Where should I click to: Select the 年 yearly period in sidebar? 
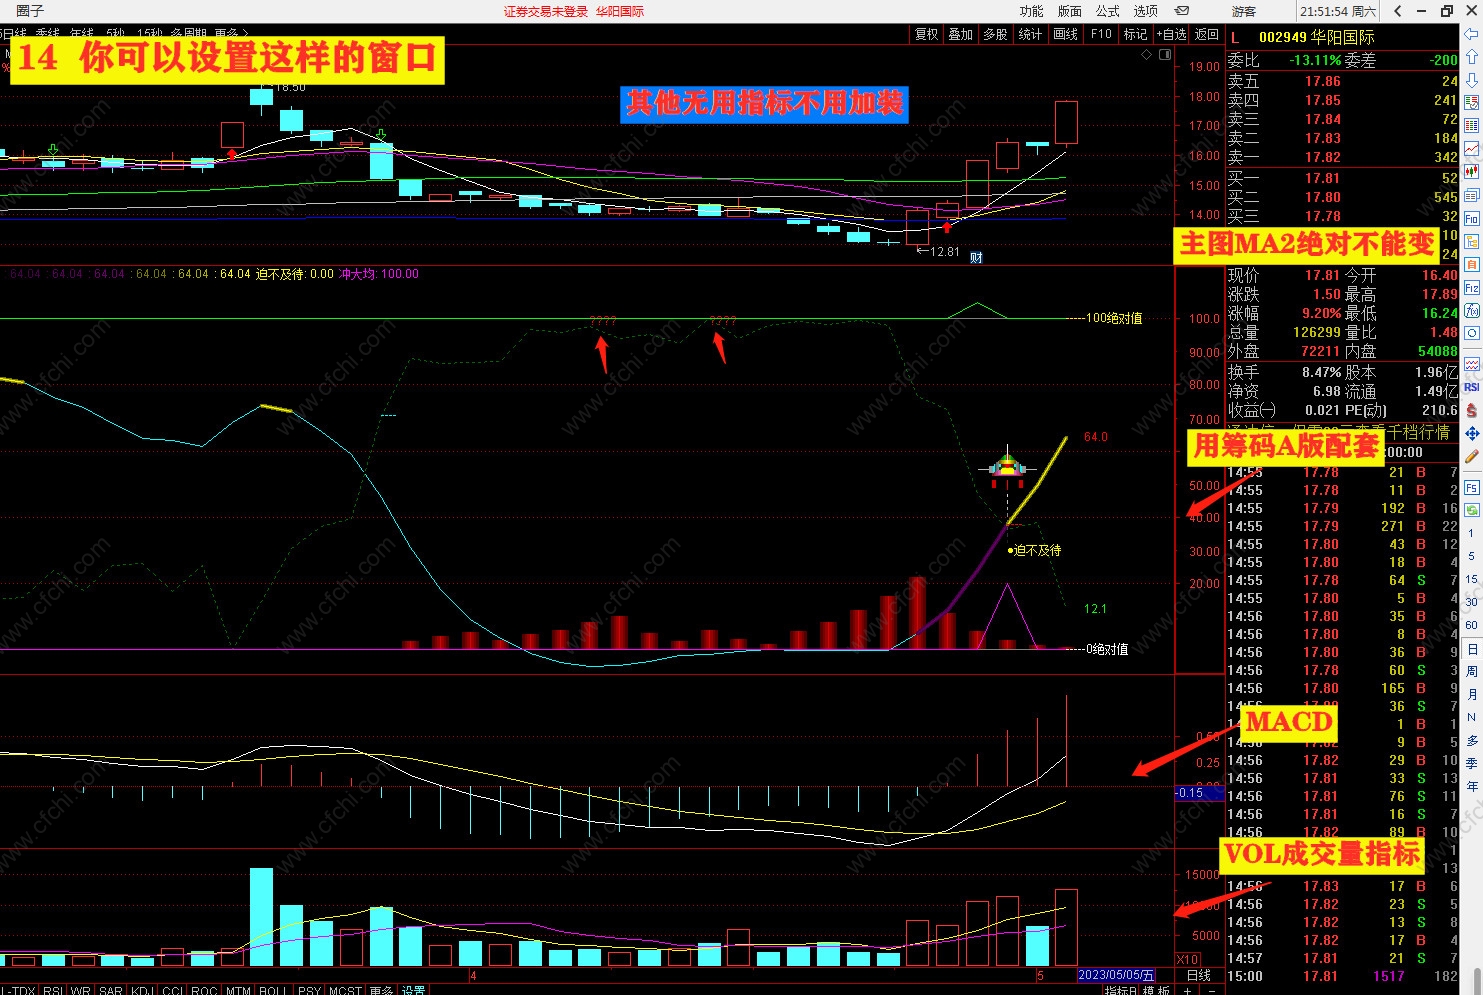[x=1472, y=786]
